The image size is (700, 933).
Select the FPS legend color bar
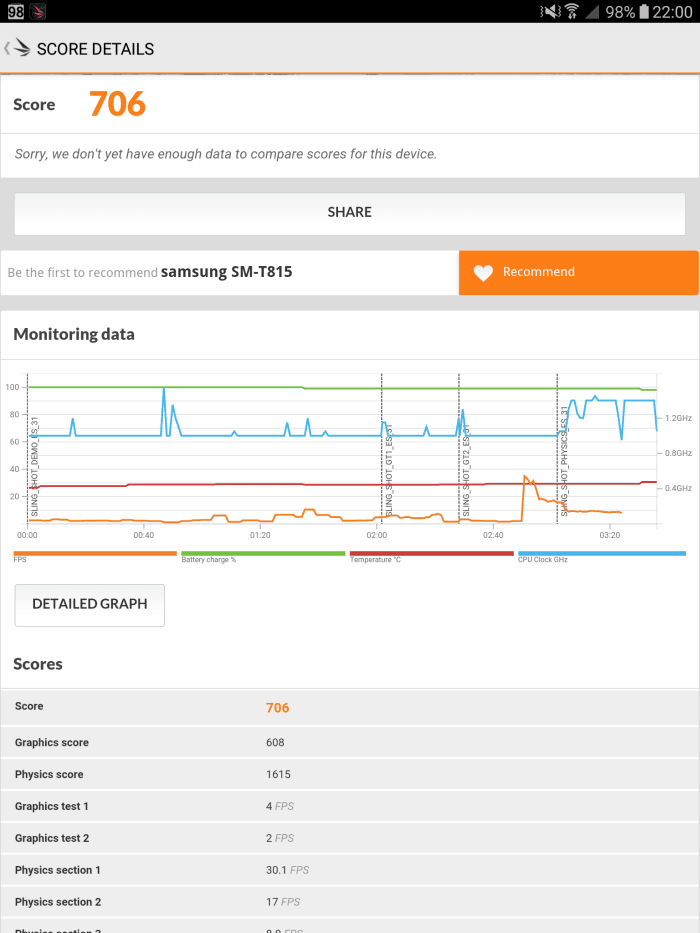point(95,553)
